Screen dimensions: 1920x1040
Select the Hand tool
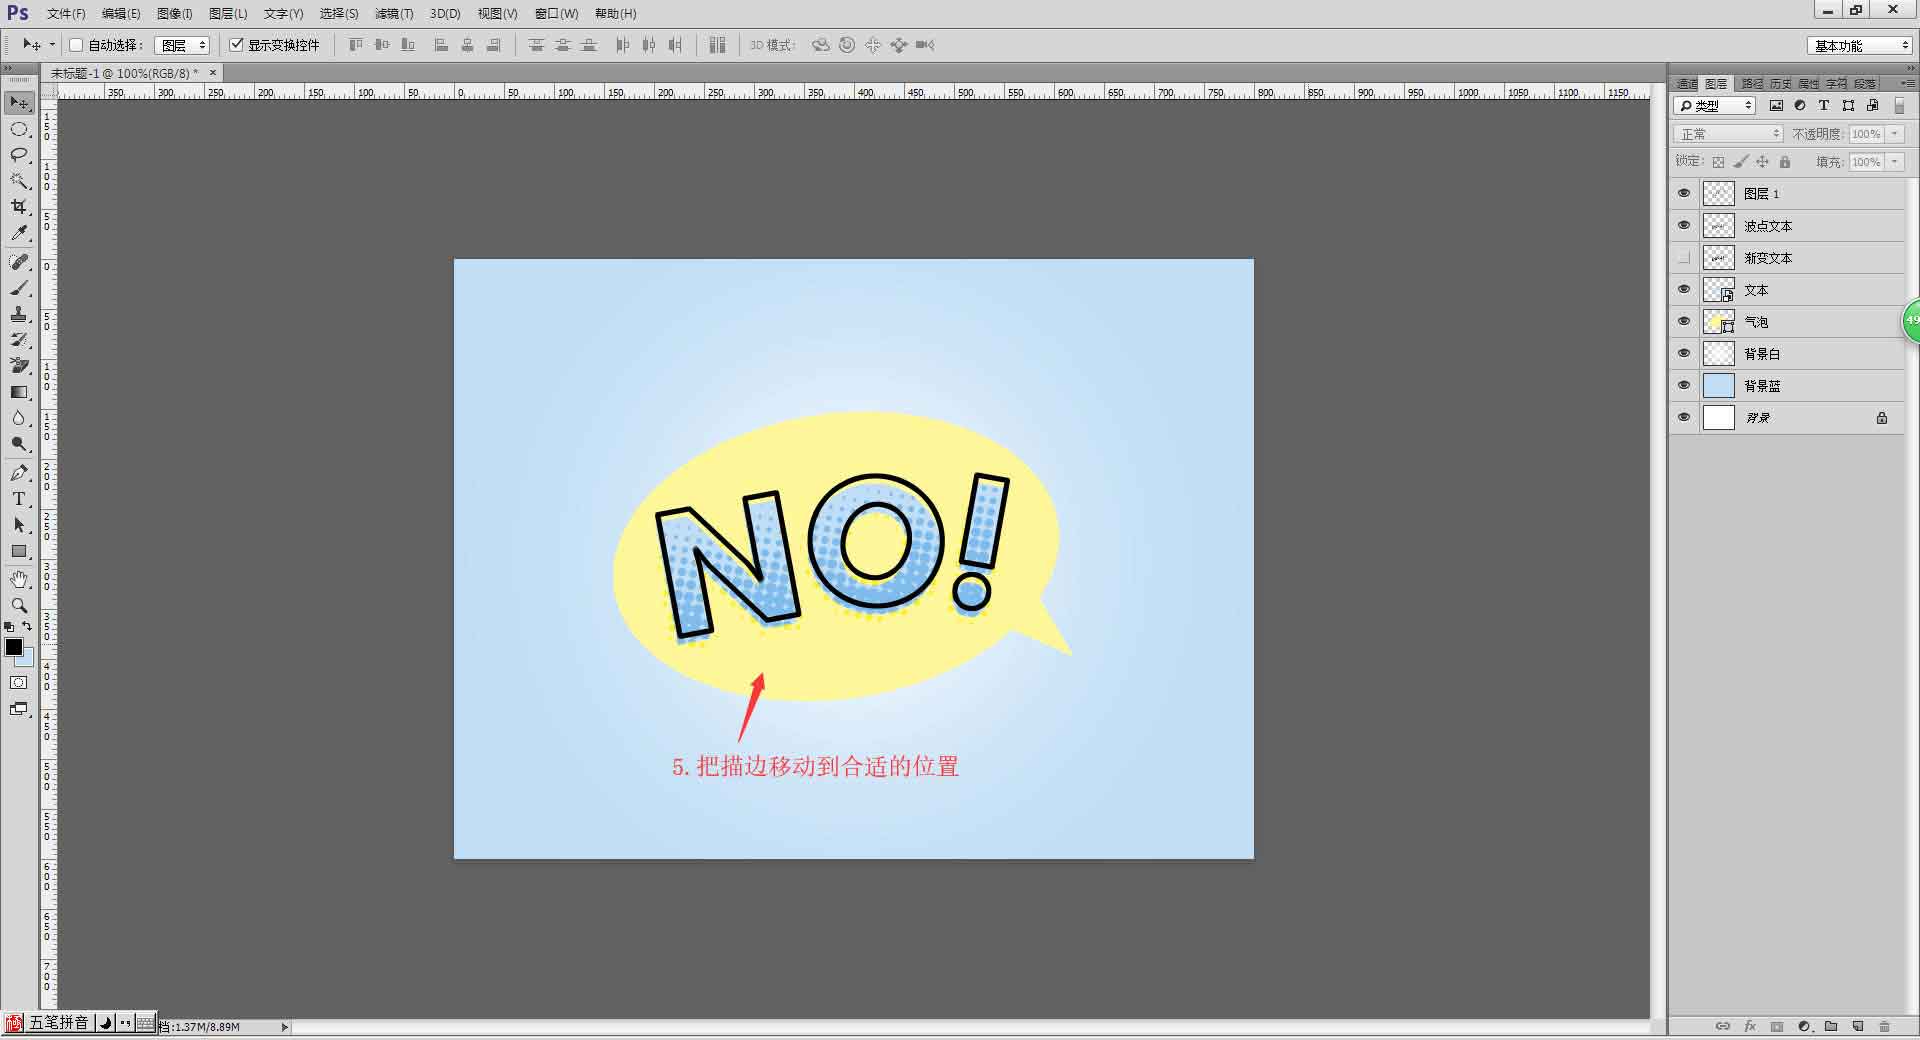[x=19, y=580]
